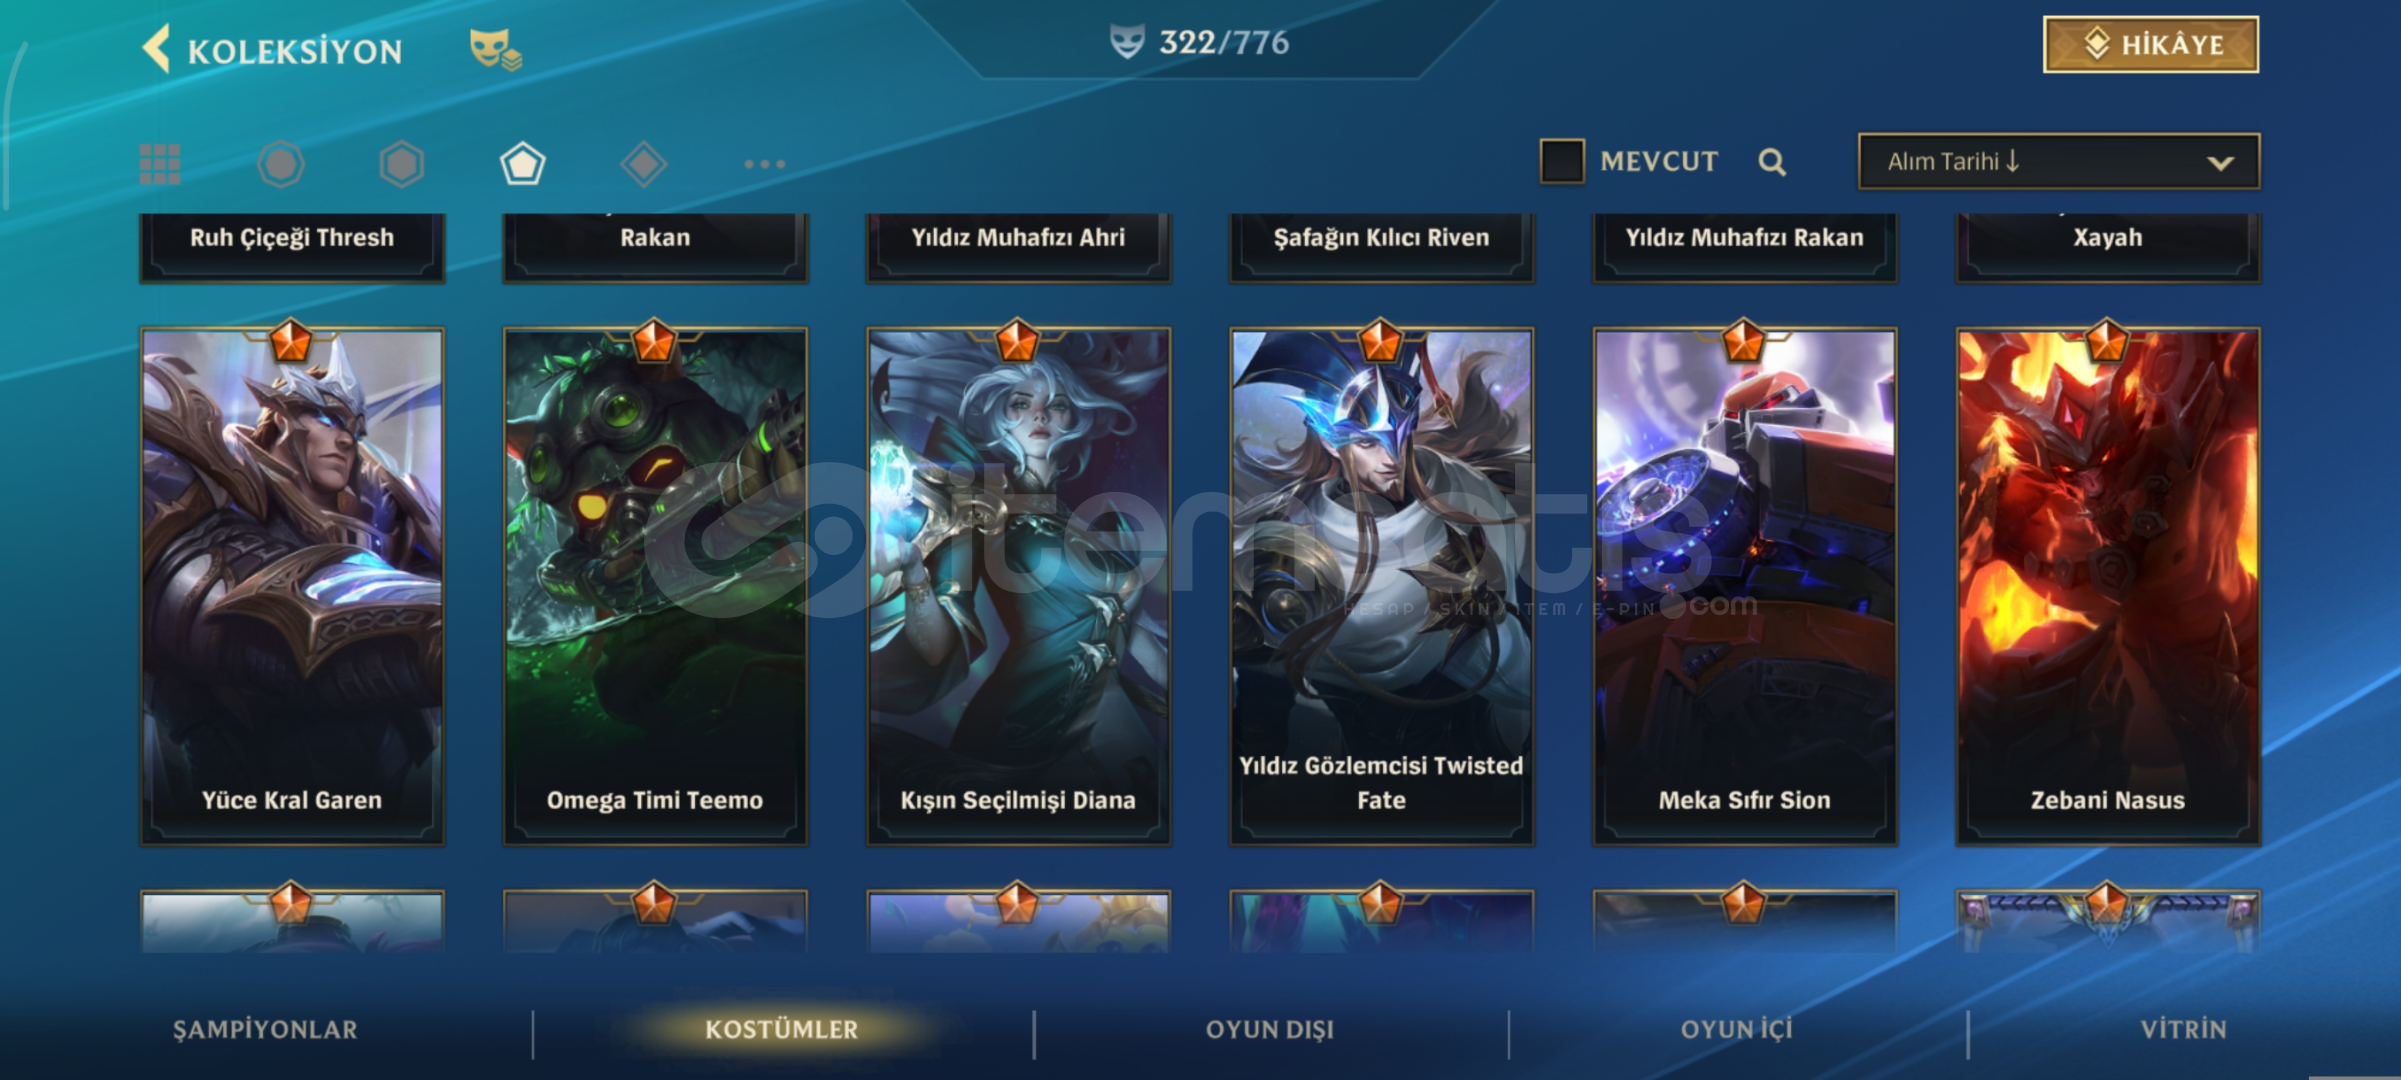Open the VİTRİN tab
Screen dimensions: 2401x1080
2184,1030
